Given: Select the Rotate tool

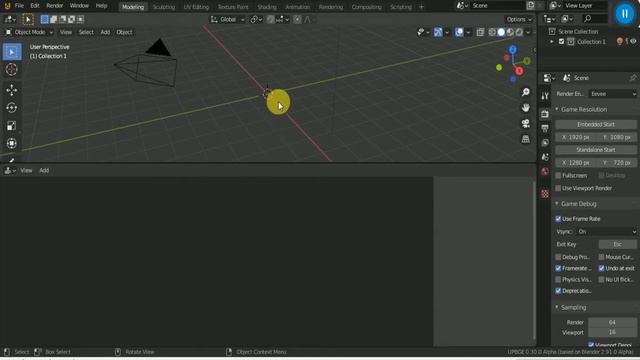Looking at the screenshot, I should click(x=12, y=108).
